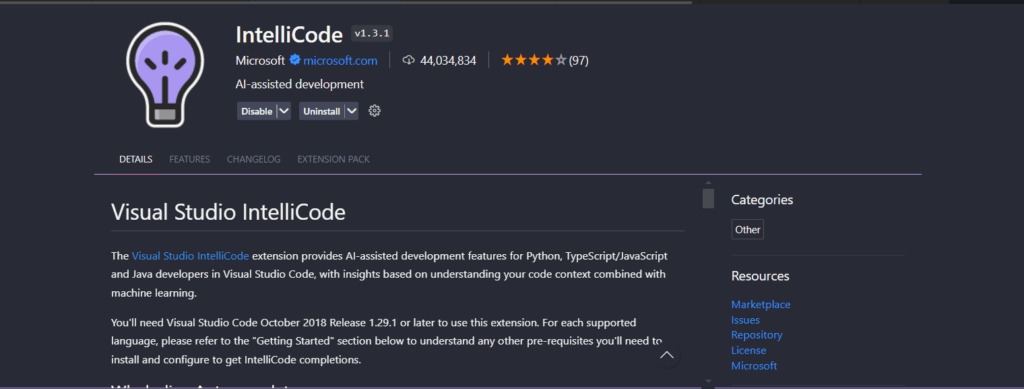Click the scrollbar down arrow
The image size is (1024, 389).
pyautogui.click(x=708, y=380)
